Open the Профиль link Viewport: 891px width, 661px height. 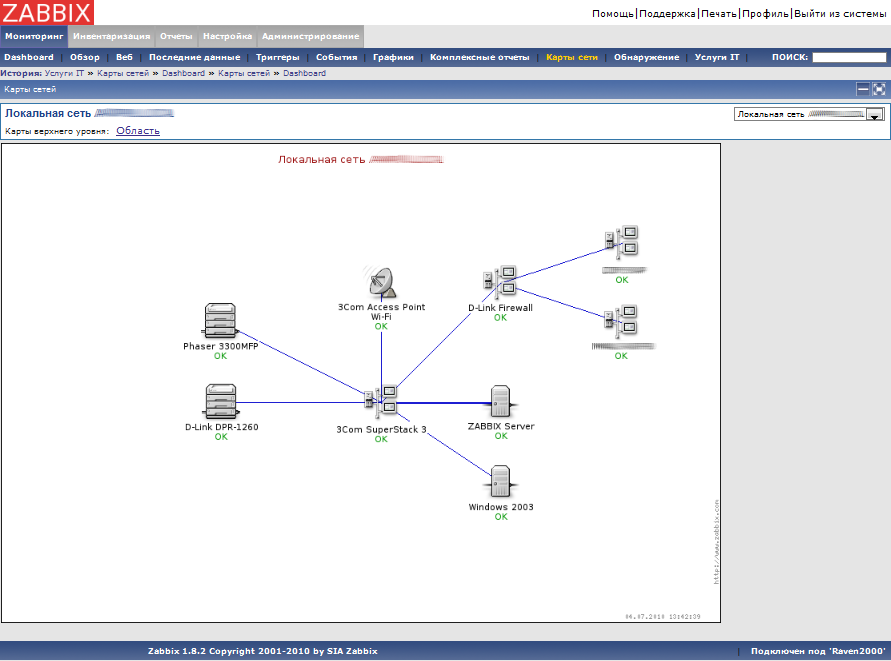click(x=765, y=14)
